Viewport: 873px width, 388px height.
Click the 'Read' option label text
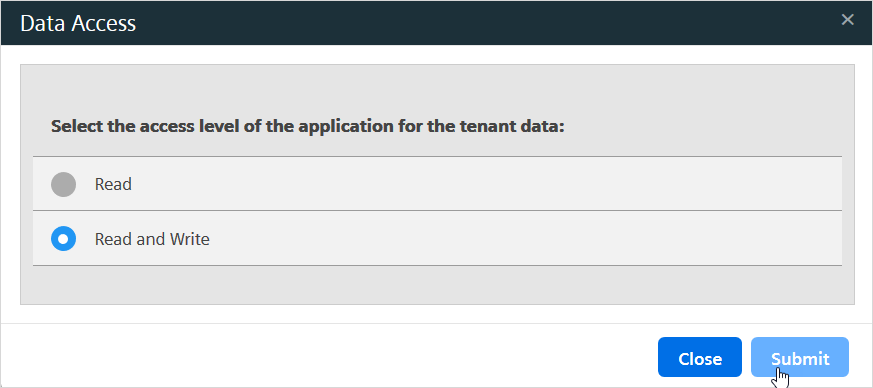click(x=113, y=184)
